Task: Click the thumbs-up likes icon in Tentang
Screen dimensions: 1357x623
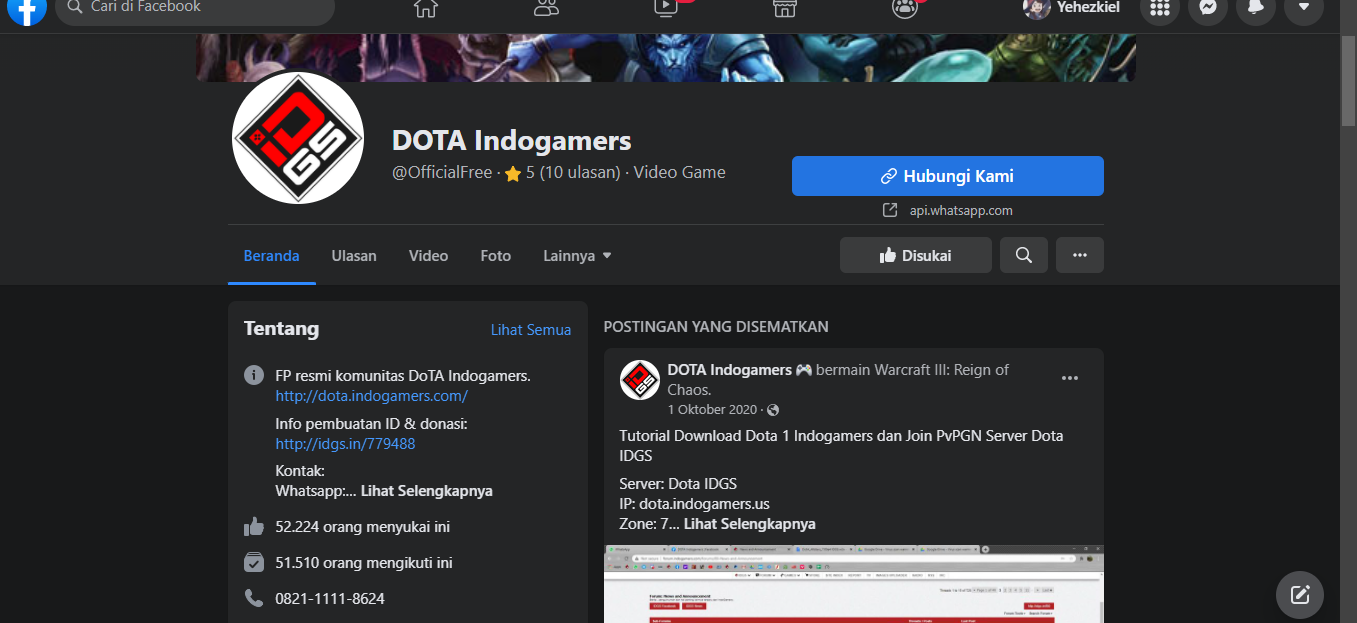Action: tap(254, 526)
